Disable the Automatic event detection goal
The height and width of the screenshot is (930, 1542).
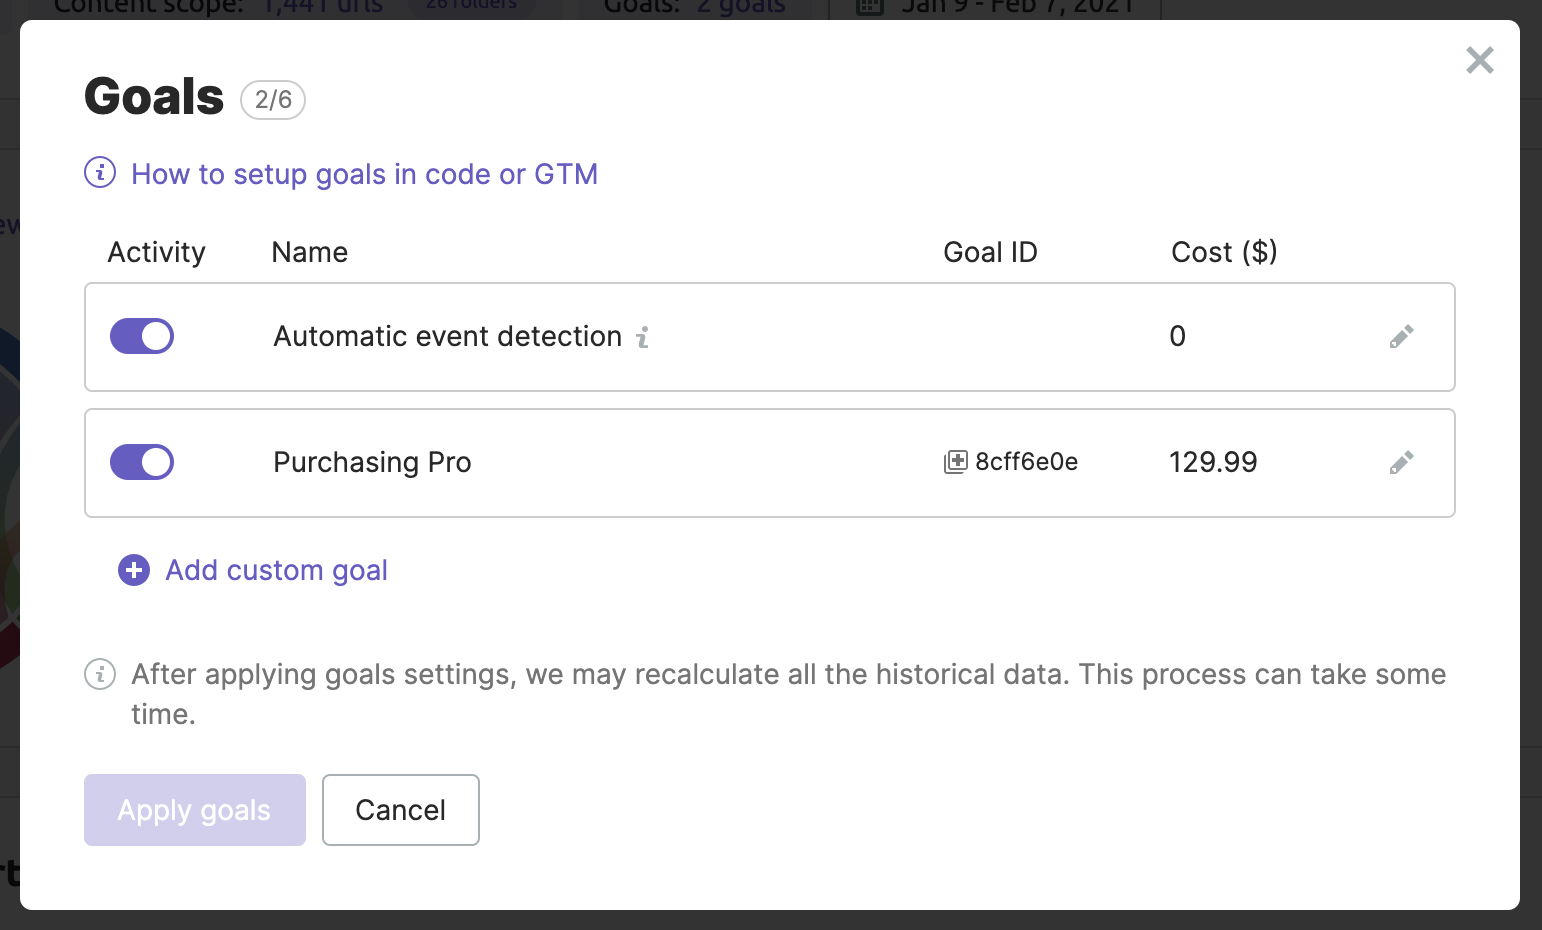(141, 336)
